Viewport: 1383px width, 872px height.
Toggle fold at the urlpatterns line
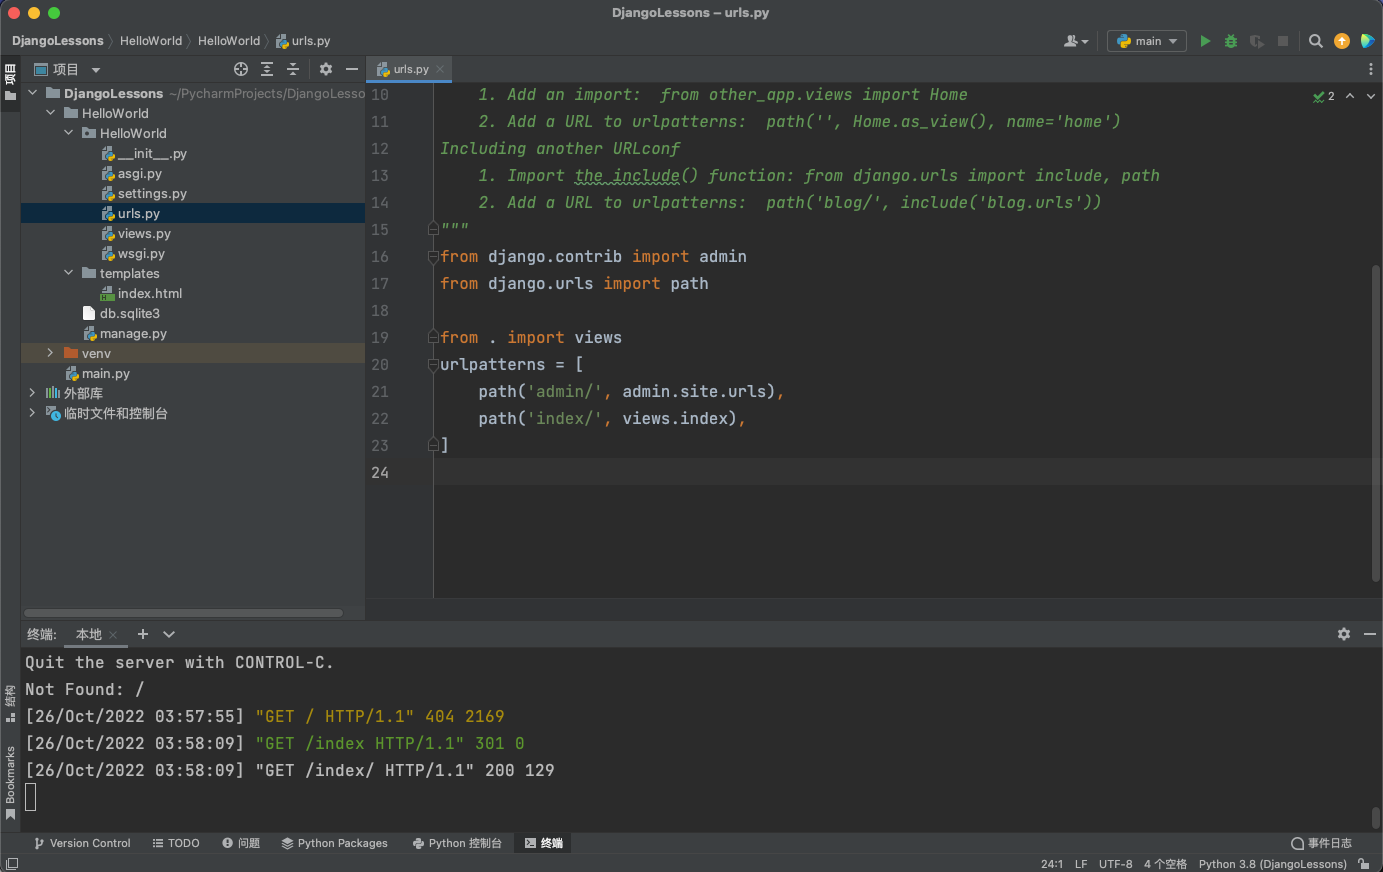433,365
